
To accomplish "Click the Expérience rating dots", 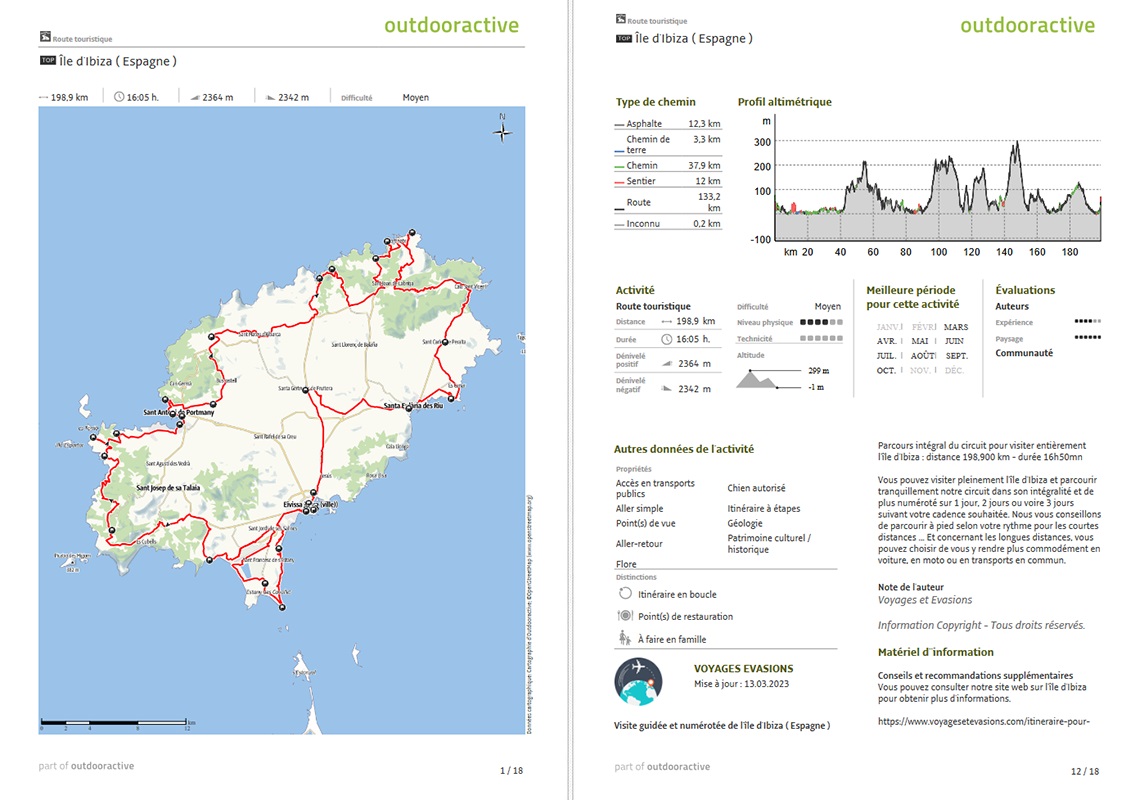I will [x=1088, y=321].
